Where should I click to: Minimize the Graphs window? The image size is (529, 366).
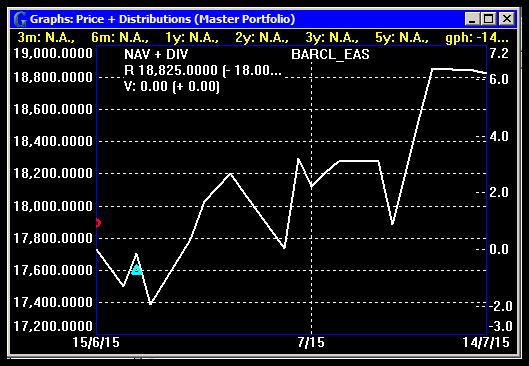point(472,19)
